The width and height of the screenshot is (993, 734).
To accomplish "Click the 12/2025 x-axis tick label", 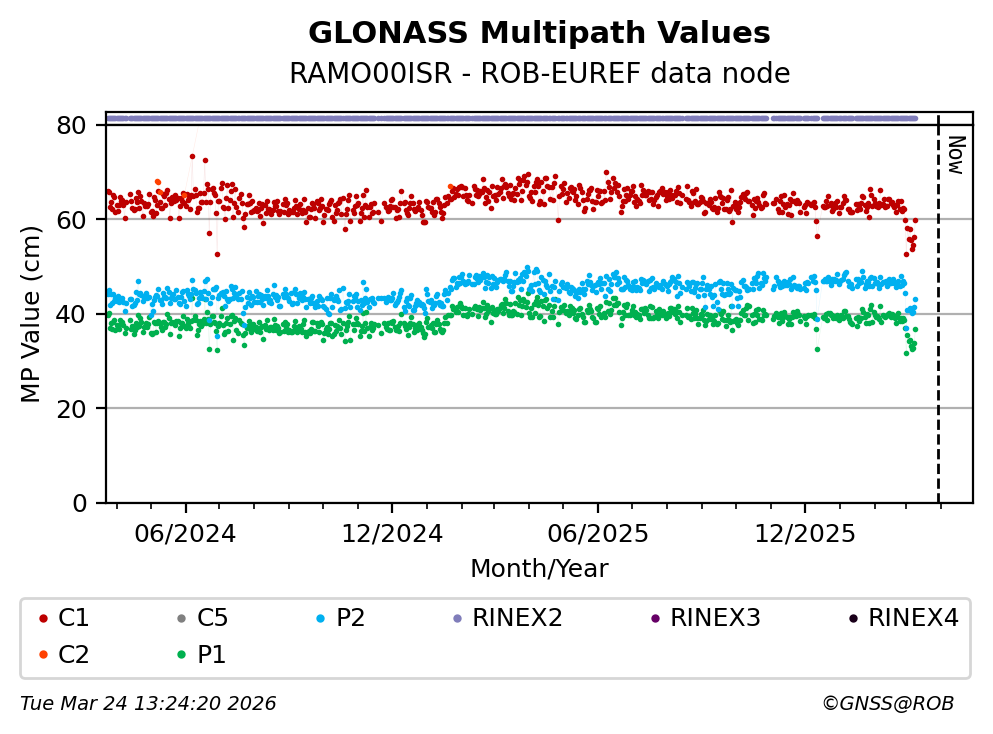I will click(804, 534).
